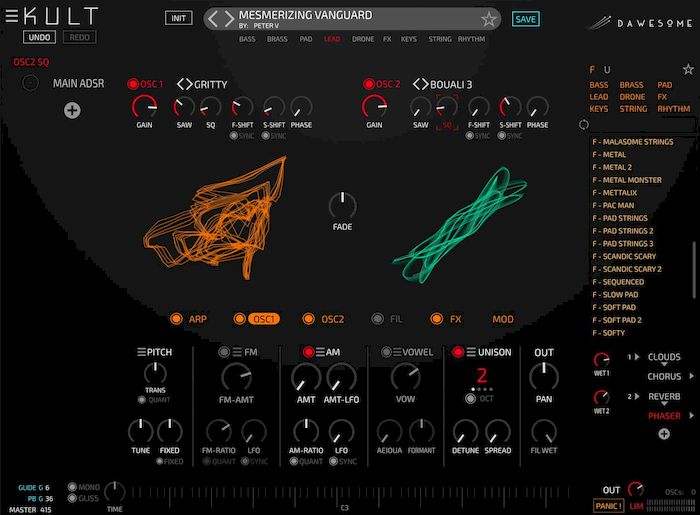Image resolution: width=700 pixels, height=515 pixels.
Task: Go to the next preset with the right arrow
Action: pyautogui.click(x=229, y=19)
